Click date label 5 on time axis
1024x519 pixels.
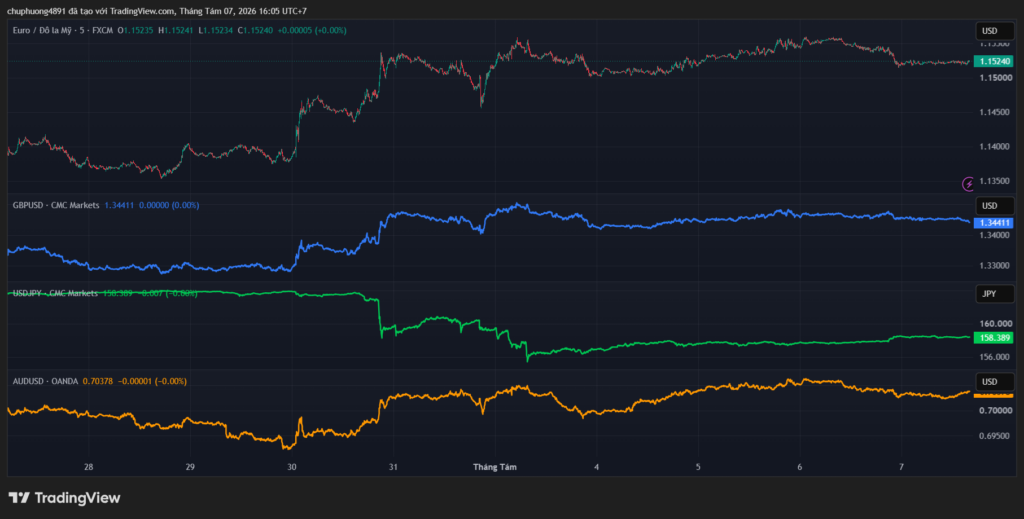[x=697, y=467]
